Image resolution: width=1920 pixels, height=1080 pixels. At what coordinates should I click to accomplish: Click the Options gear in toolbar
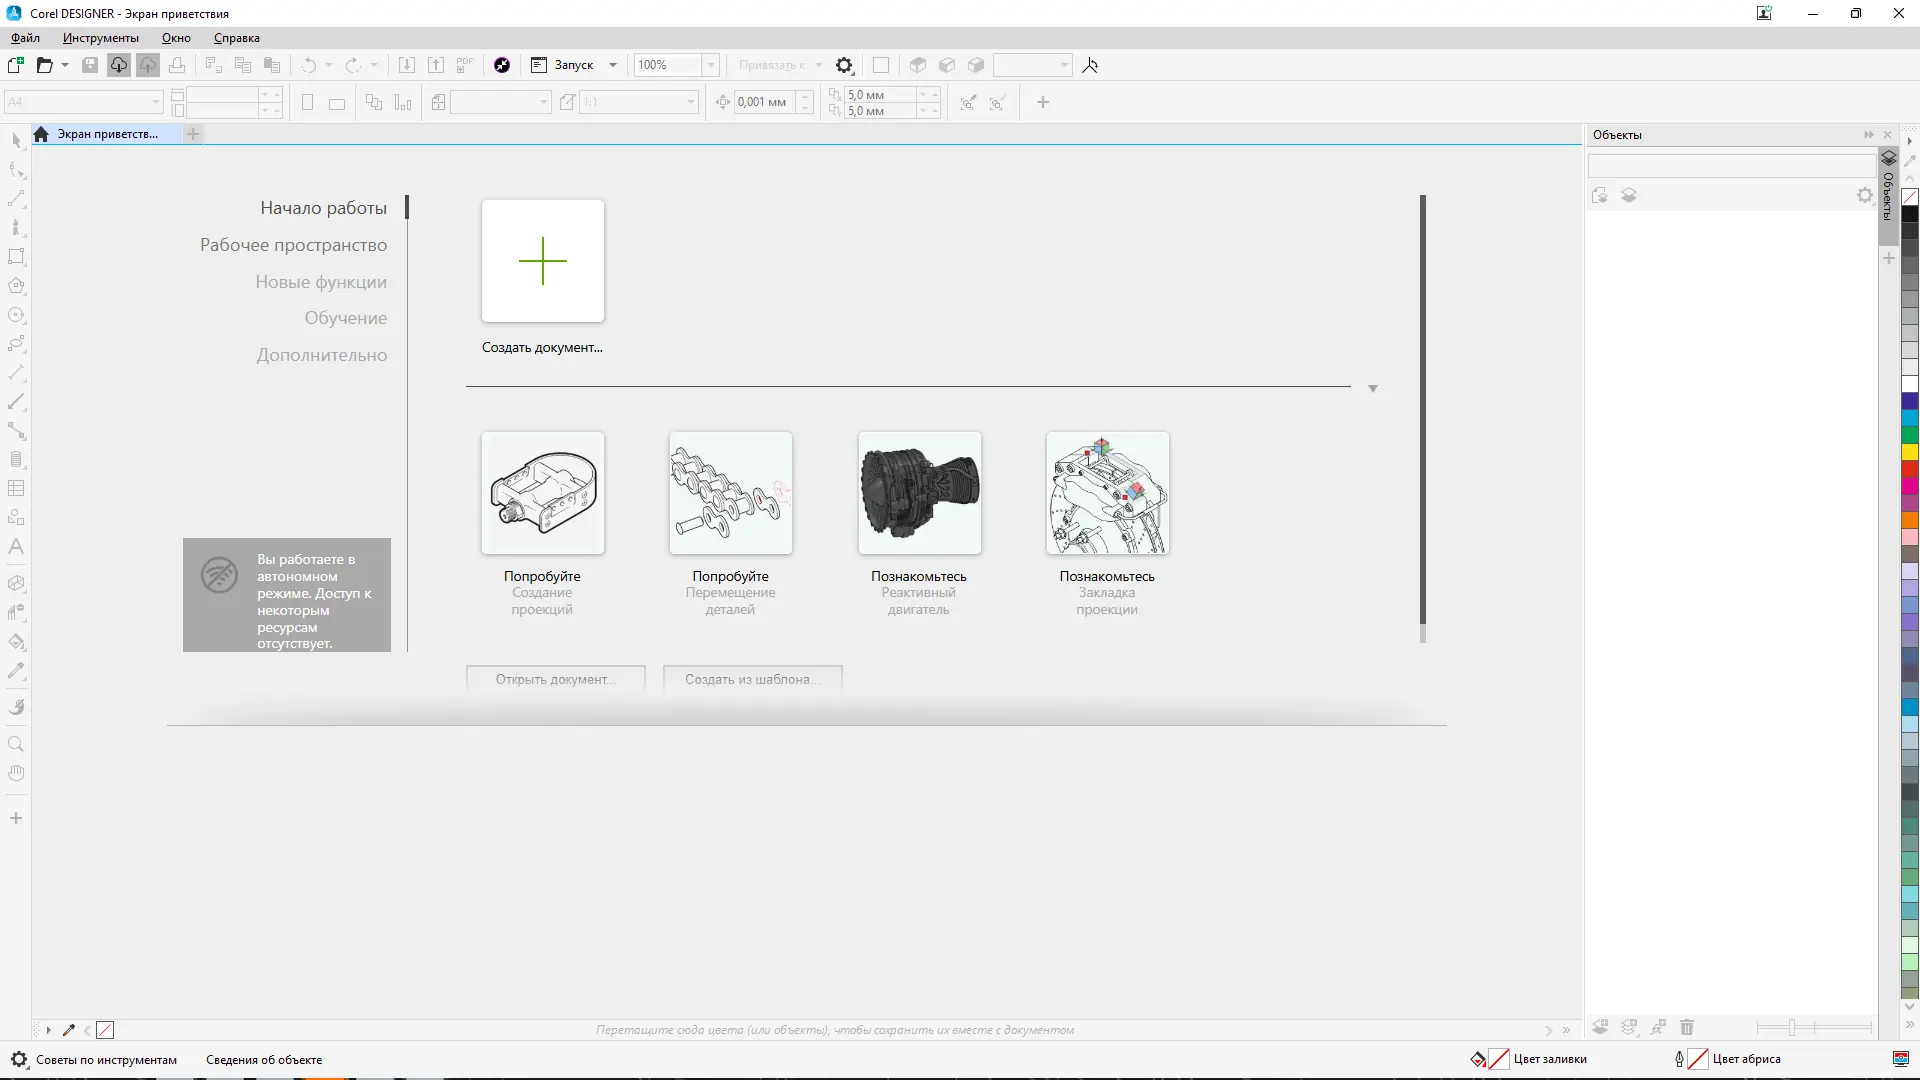pos(844,65)
